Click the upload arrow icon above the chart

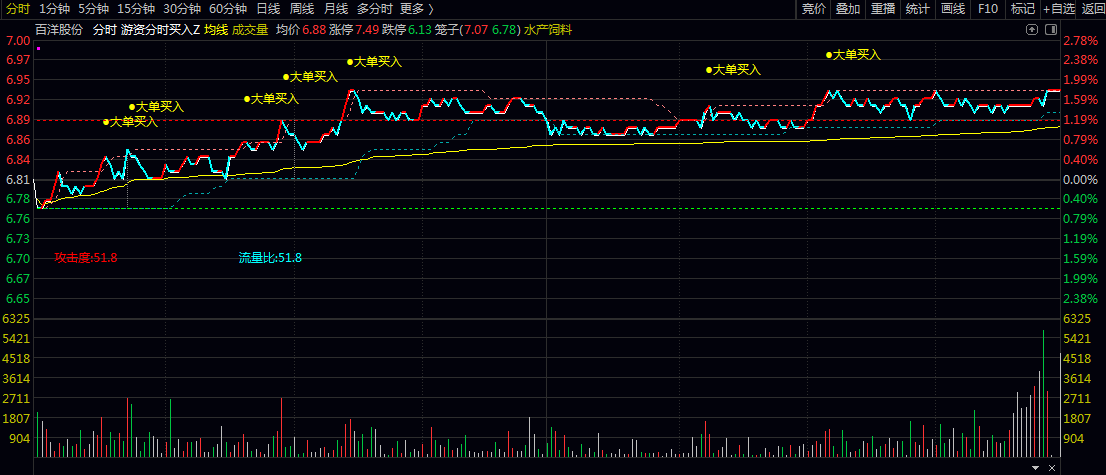(x=1032, y=30)
